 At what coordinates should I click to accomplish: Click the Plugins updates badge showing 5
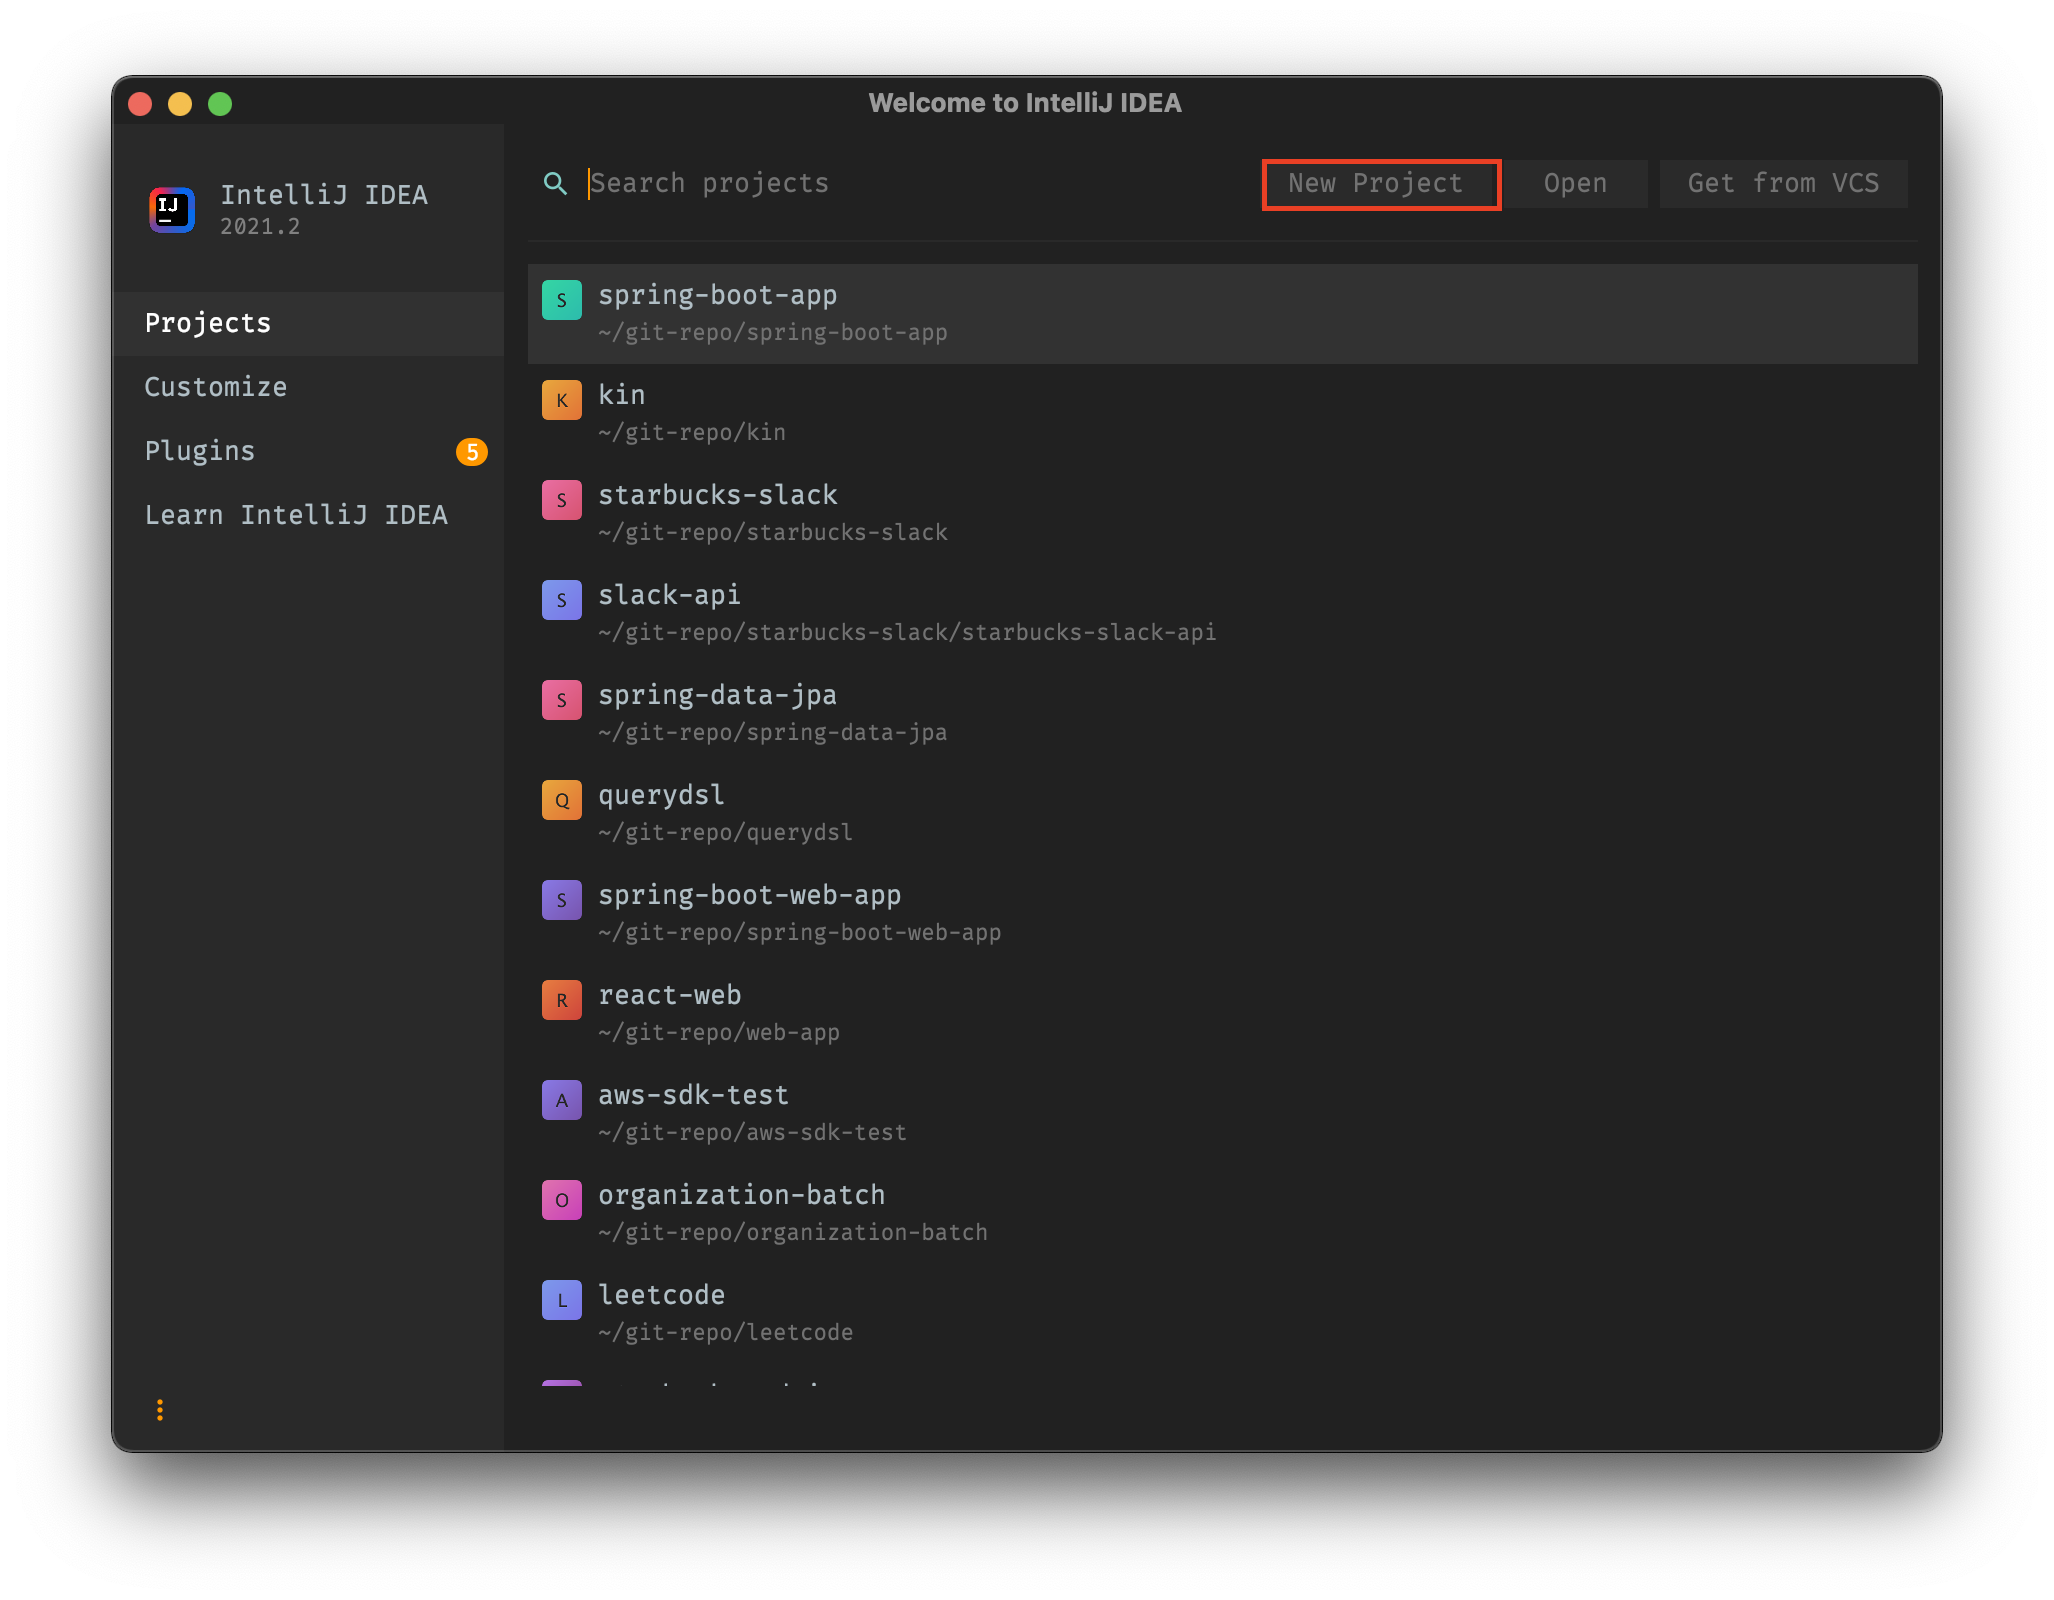(x=472, y=452)
